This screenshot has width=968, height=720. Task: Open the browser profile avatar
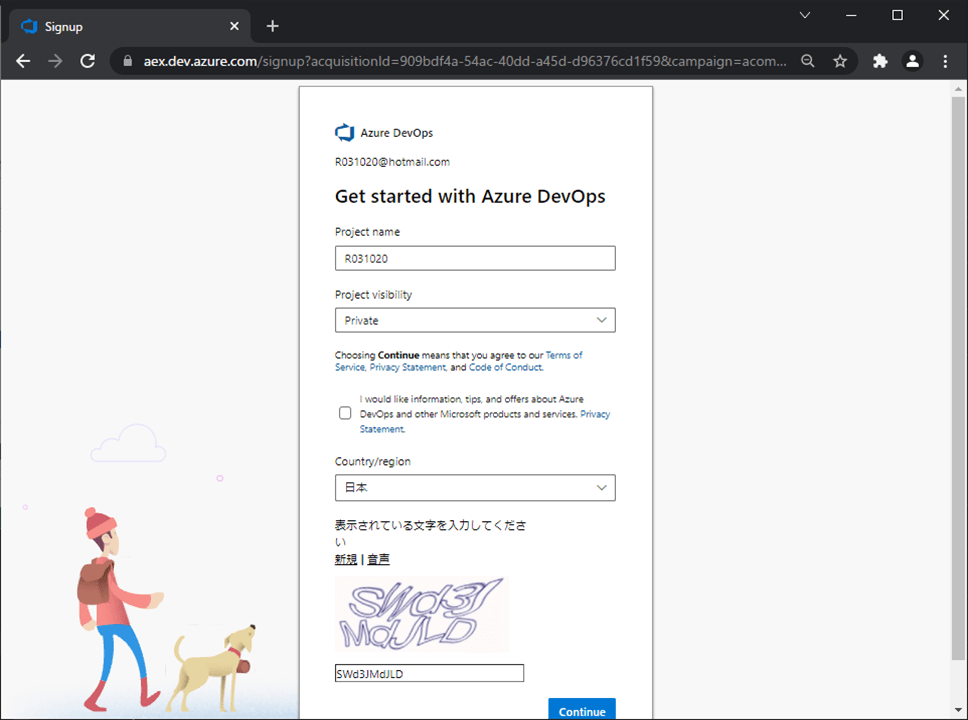pyautogui.click(x=912, y=61)
